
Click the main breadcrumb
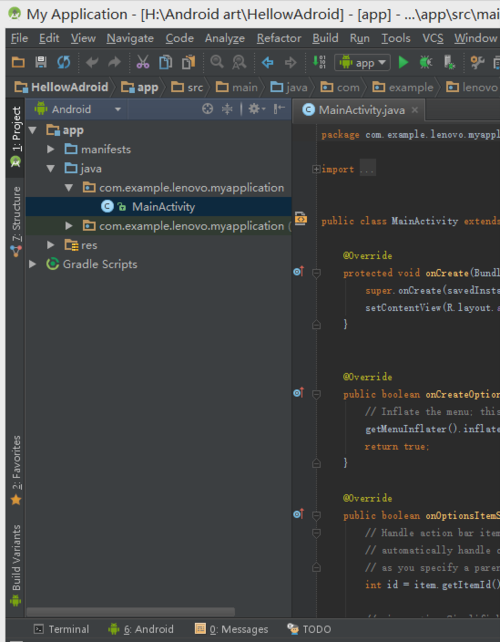point(237,87)
